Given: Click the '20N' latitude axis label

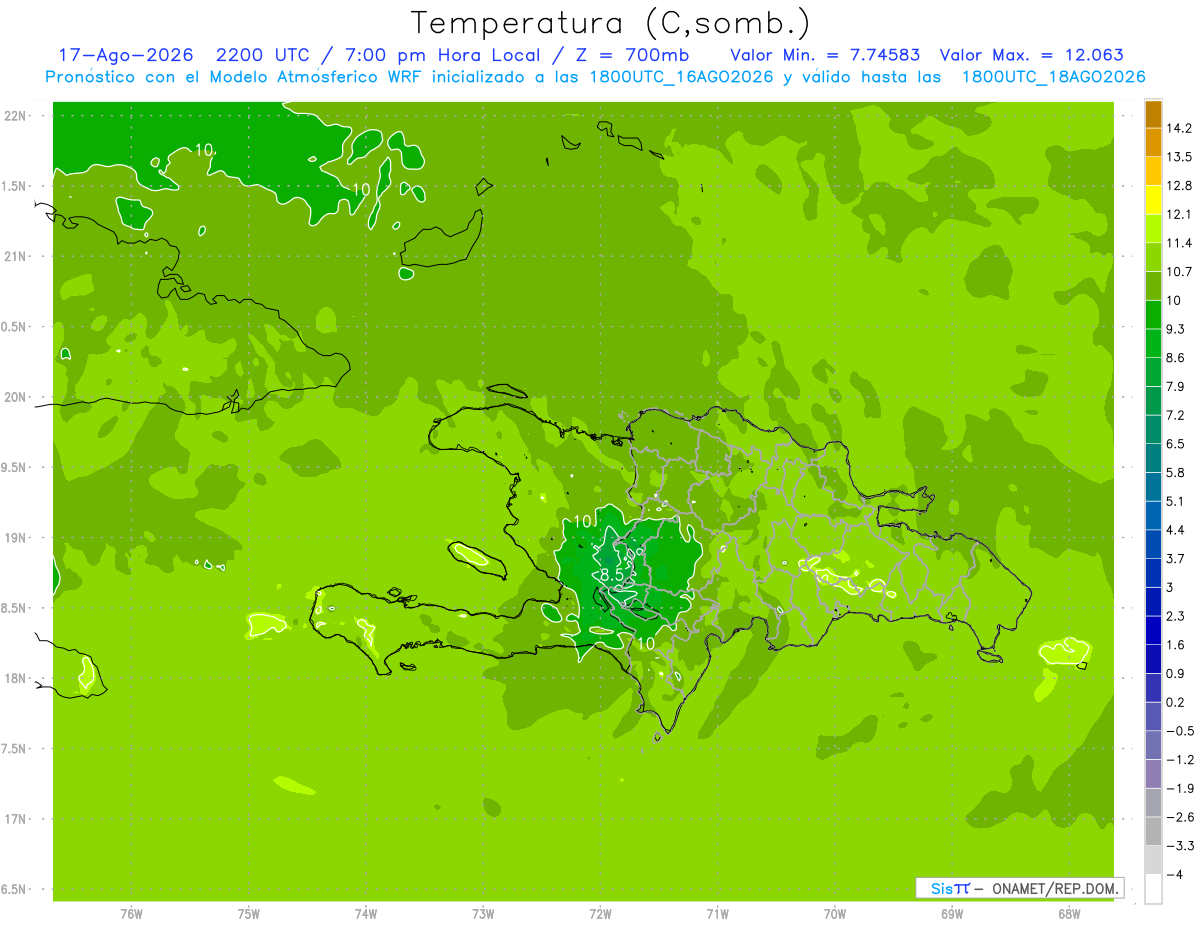Looking at the screenshot, I should [x=16, y=397].
